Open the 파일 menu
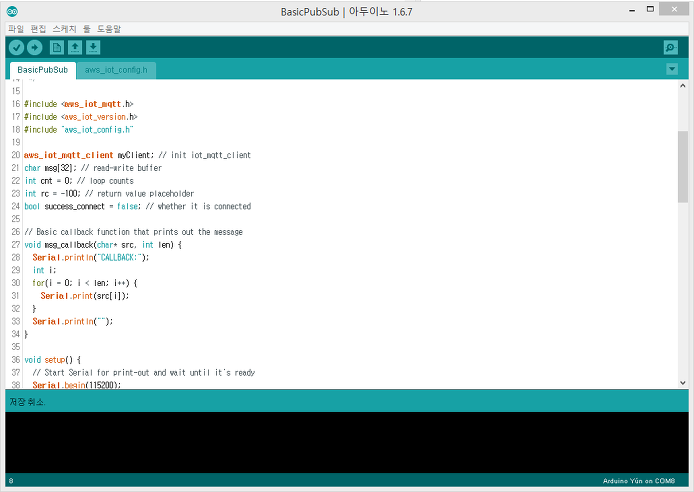 coord(16,29)
